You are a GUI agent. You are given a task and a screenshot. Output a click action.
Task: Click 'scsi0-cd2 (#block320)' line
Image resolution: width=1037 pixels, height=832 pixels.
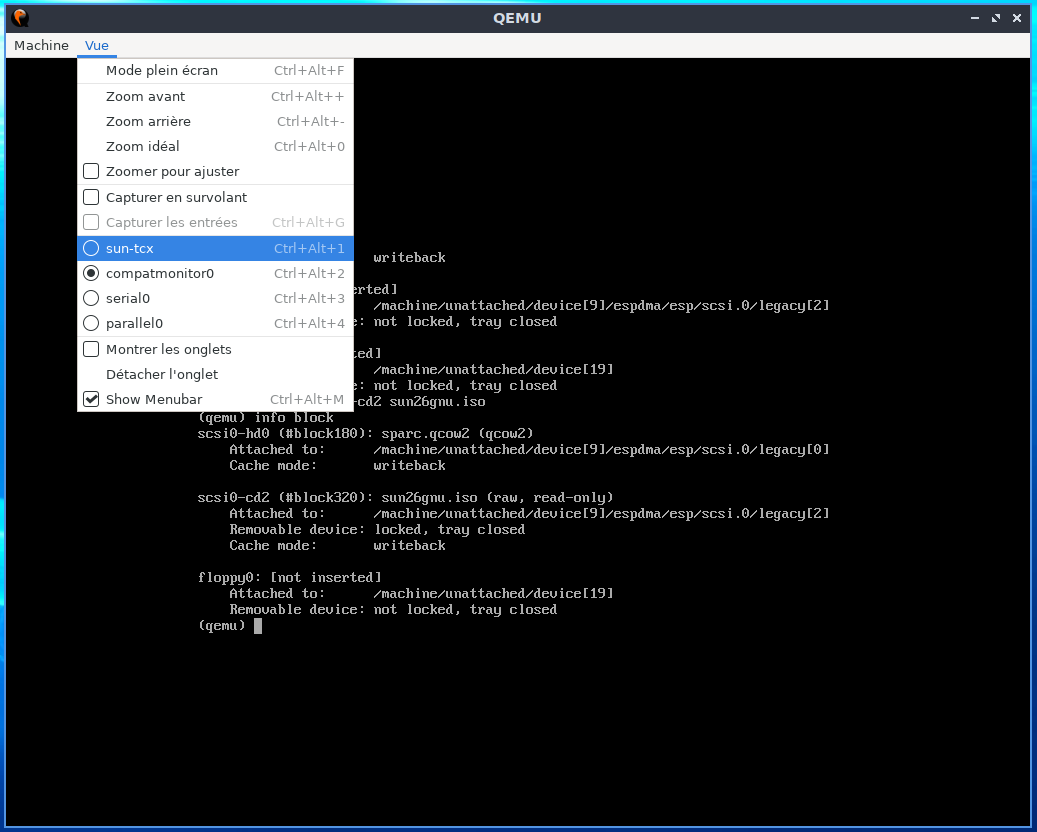405,498
